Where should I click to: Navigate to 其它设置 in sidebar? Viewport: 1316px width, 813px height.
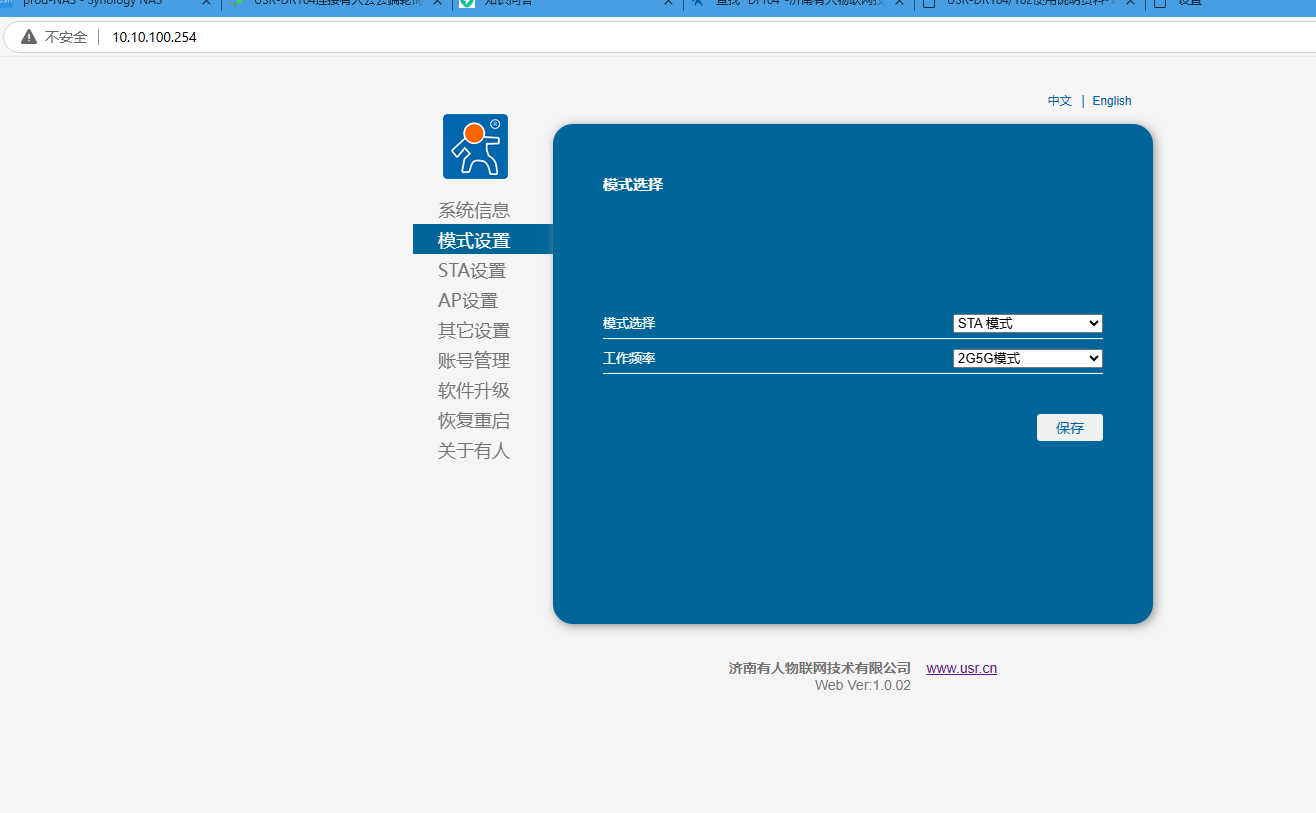coord(474,330)
